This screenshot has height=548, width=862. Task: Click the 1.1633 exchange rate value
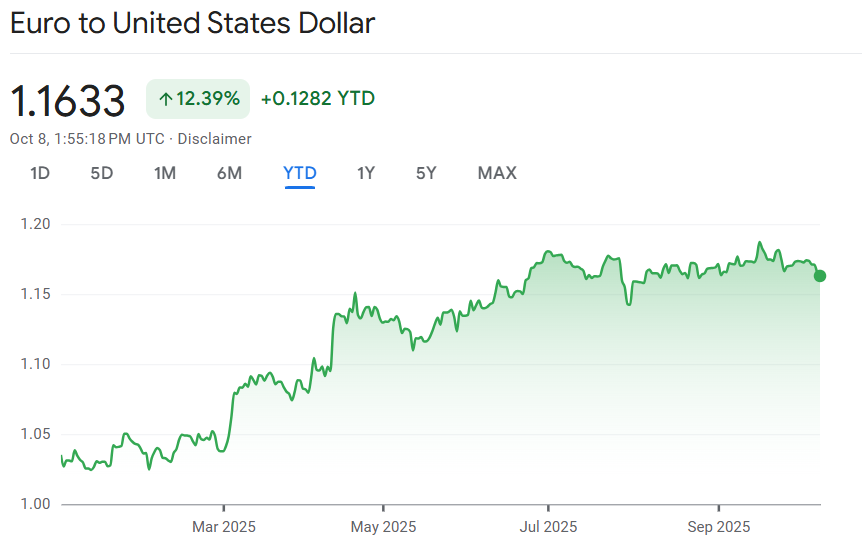pos(68,101)
